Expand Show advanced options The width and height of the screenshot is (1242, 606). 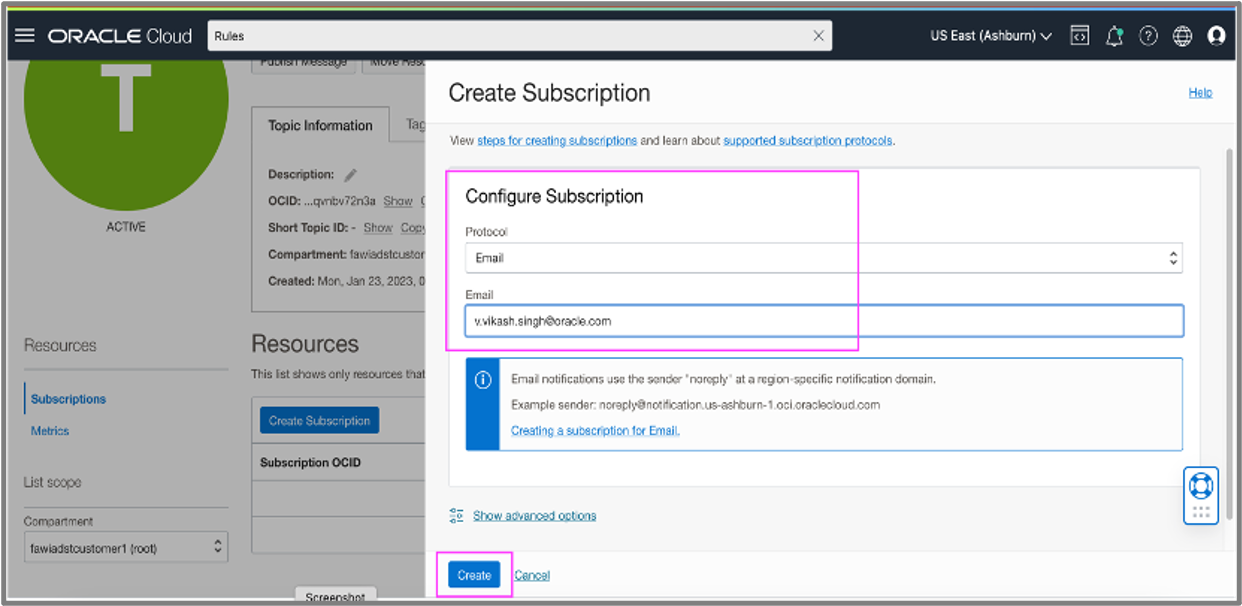tap(535, 515)
